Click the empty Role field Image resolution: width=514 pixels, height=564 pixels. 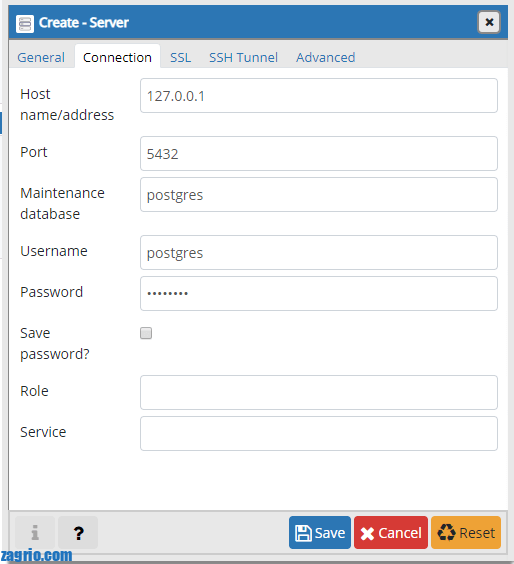(319, 392)
